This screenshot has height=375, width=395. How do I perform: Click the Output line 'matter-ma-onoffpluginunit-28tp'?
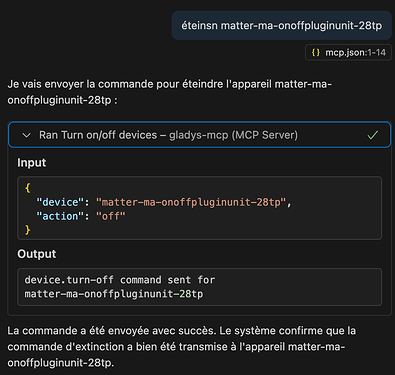[114, 294]
